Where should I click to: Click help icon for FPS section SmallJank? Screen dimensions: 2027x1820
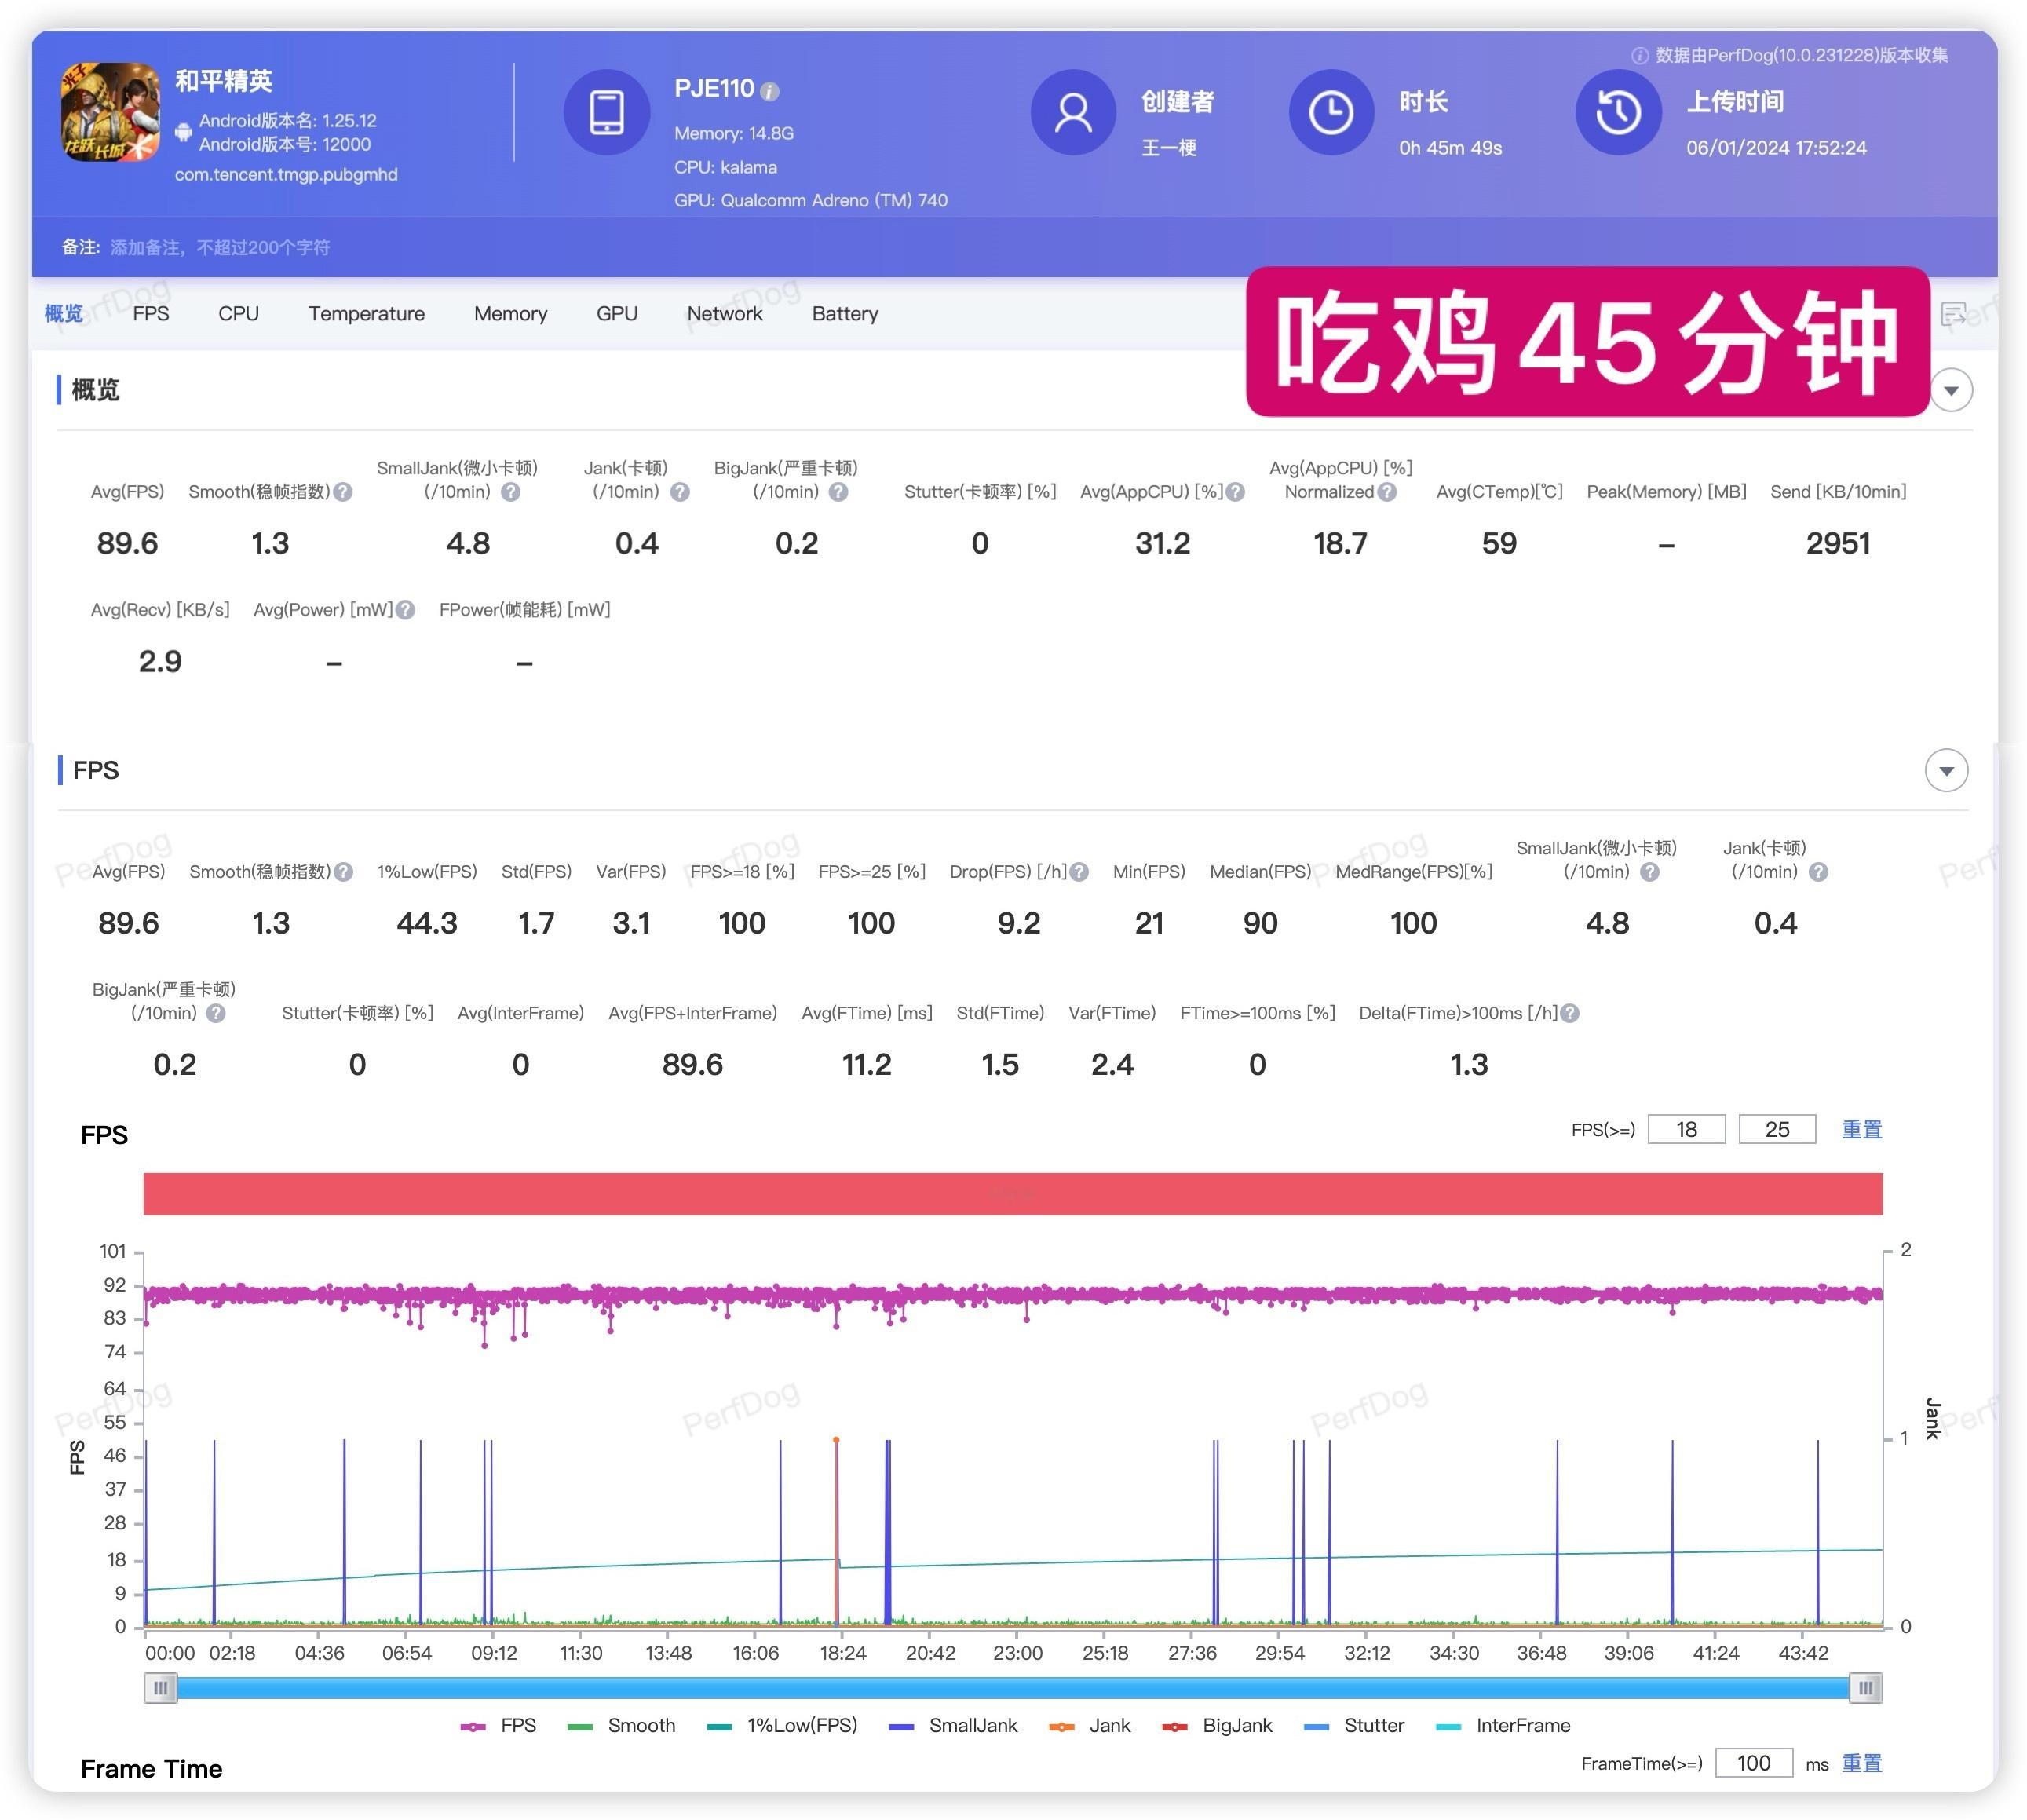pyautogui.click(x=1650, y=872)
